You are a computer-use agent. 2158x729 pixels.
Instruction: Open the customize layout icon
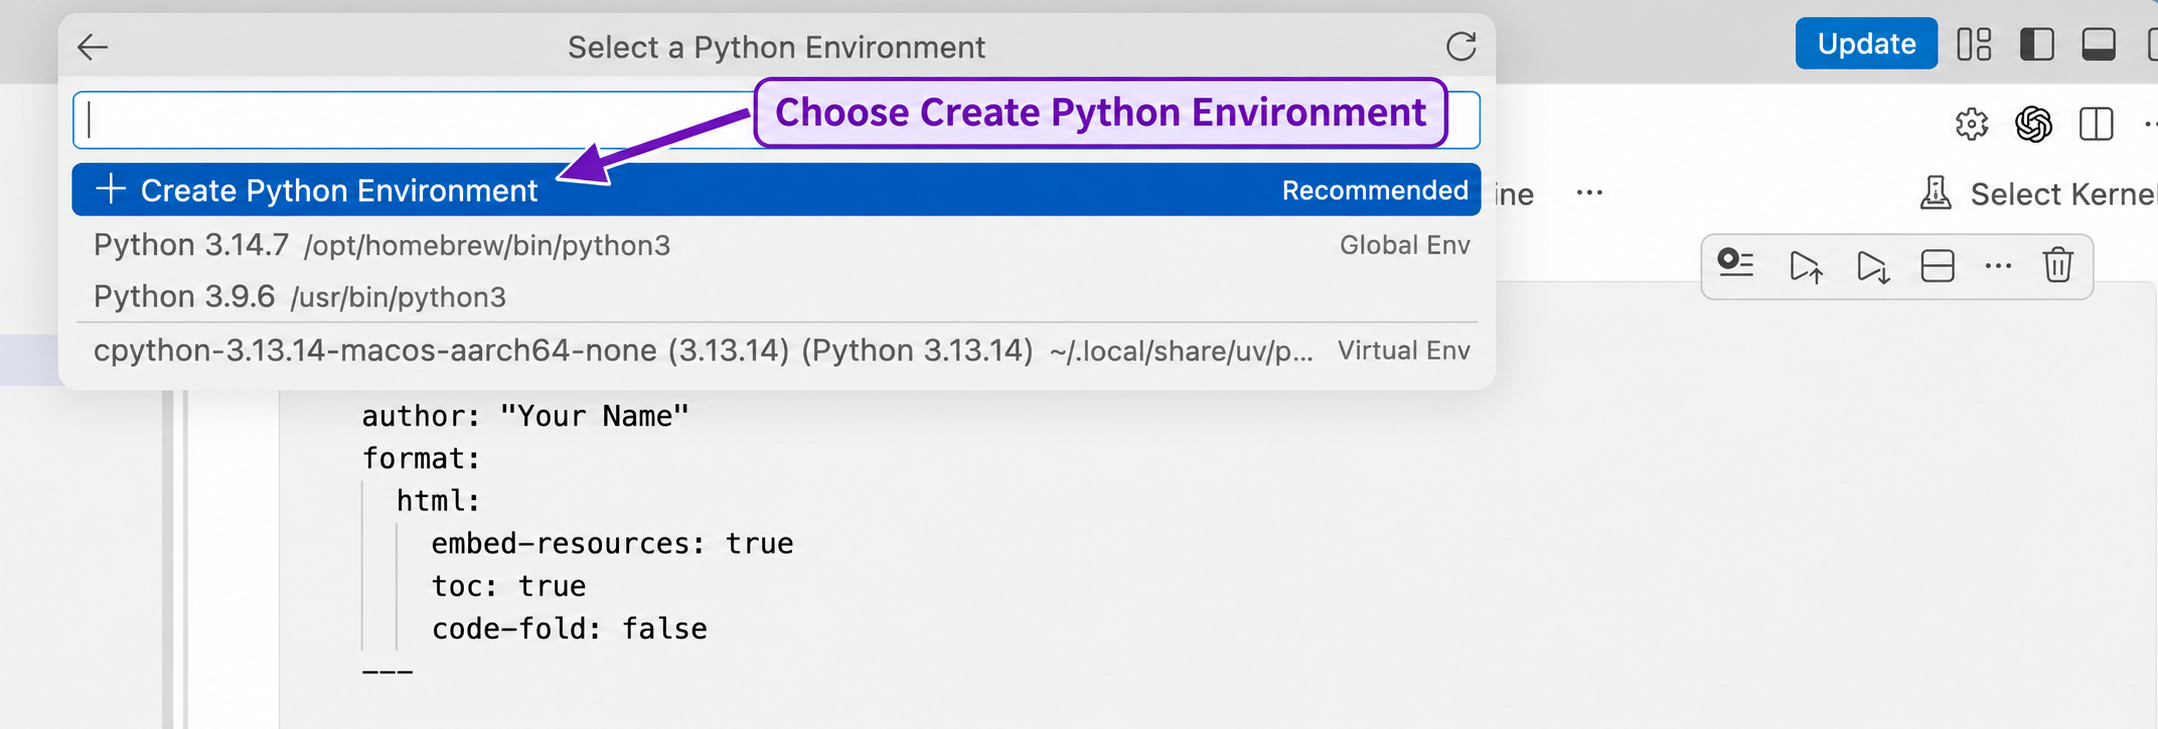pyautogui.click(x=1974, y=44)
